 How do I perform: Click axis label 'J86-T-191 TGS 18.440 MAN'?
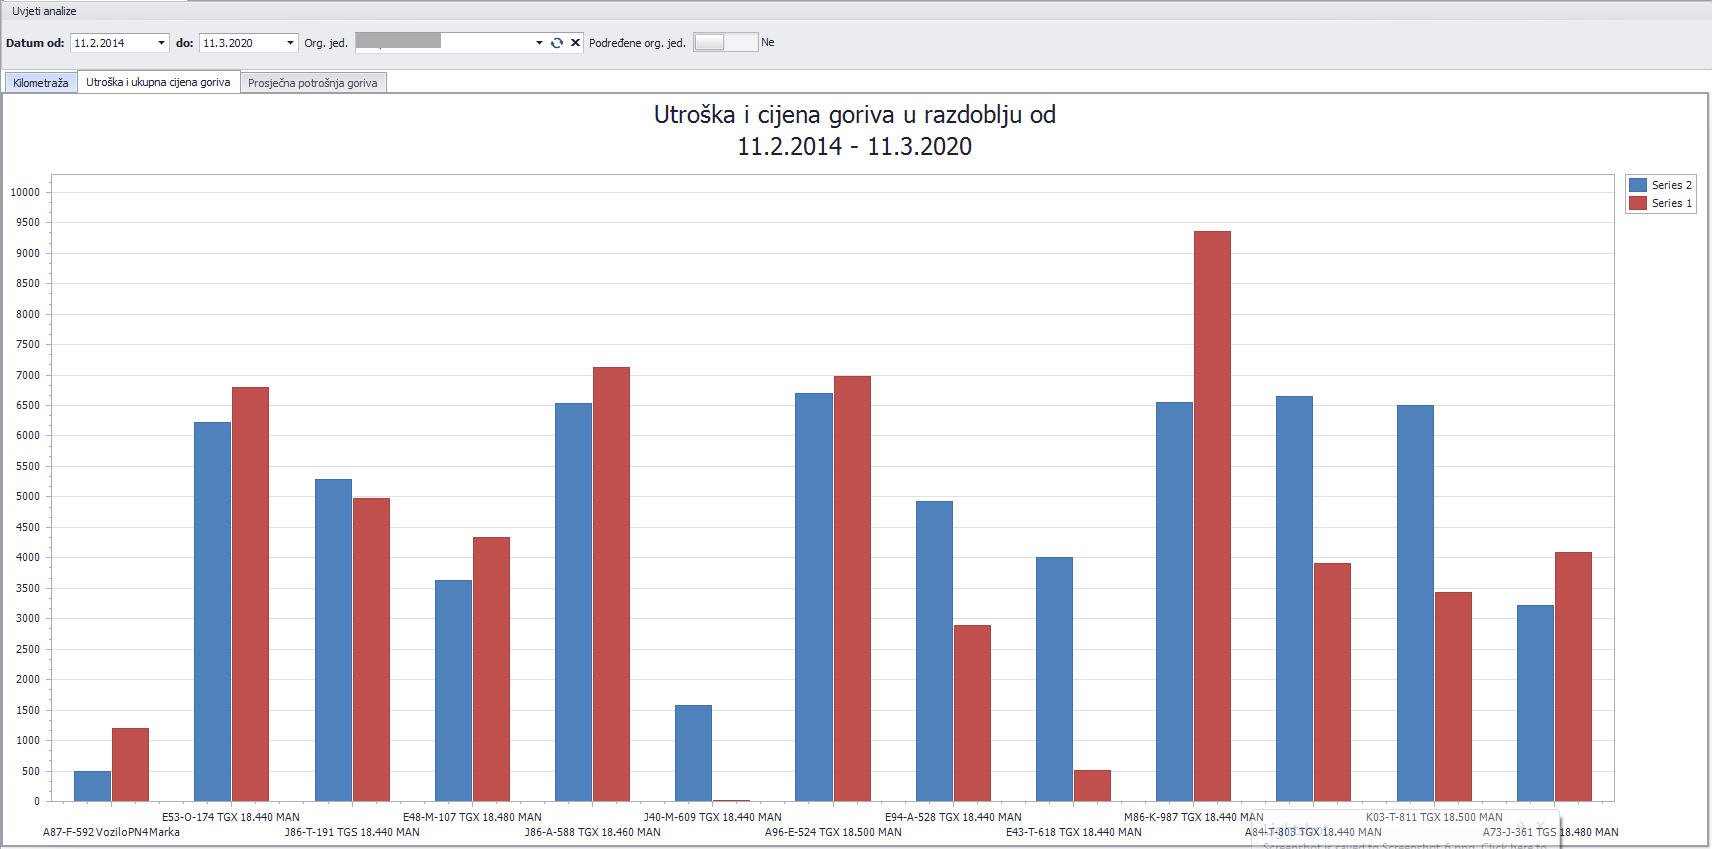coord(352,832)
